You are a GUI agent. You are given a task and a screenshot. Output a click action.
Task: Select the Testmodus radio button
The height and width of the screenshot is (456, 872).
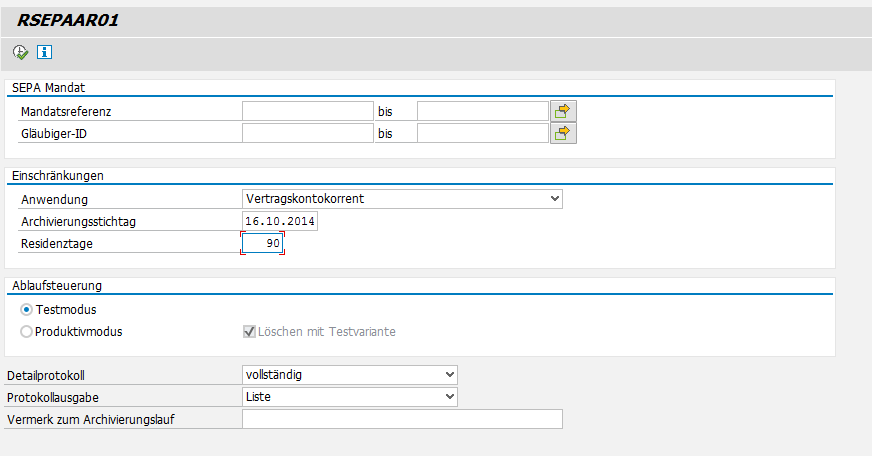26,310
